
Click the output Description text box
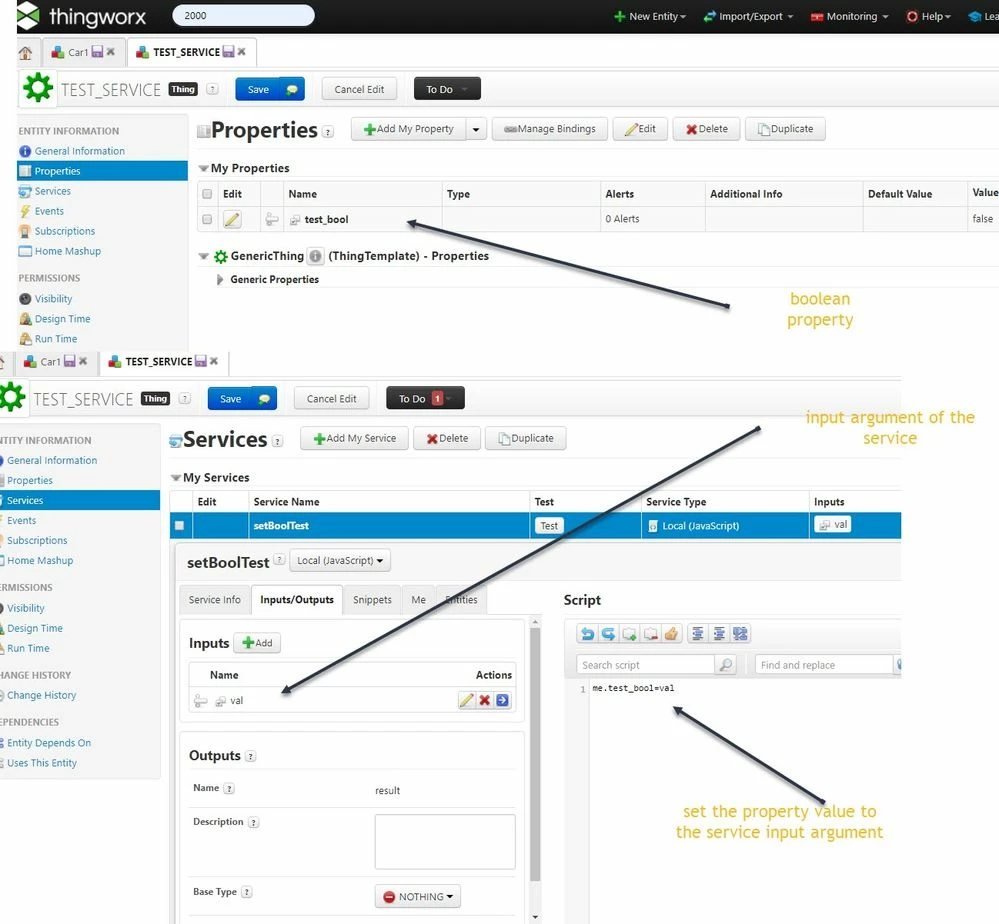click(445, 842)
